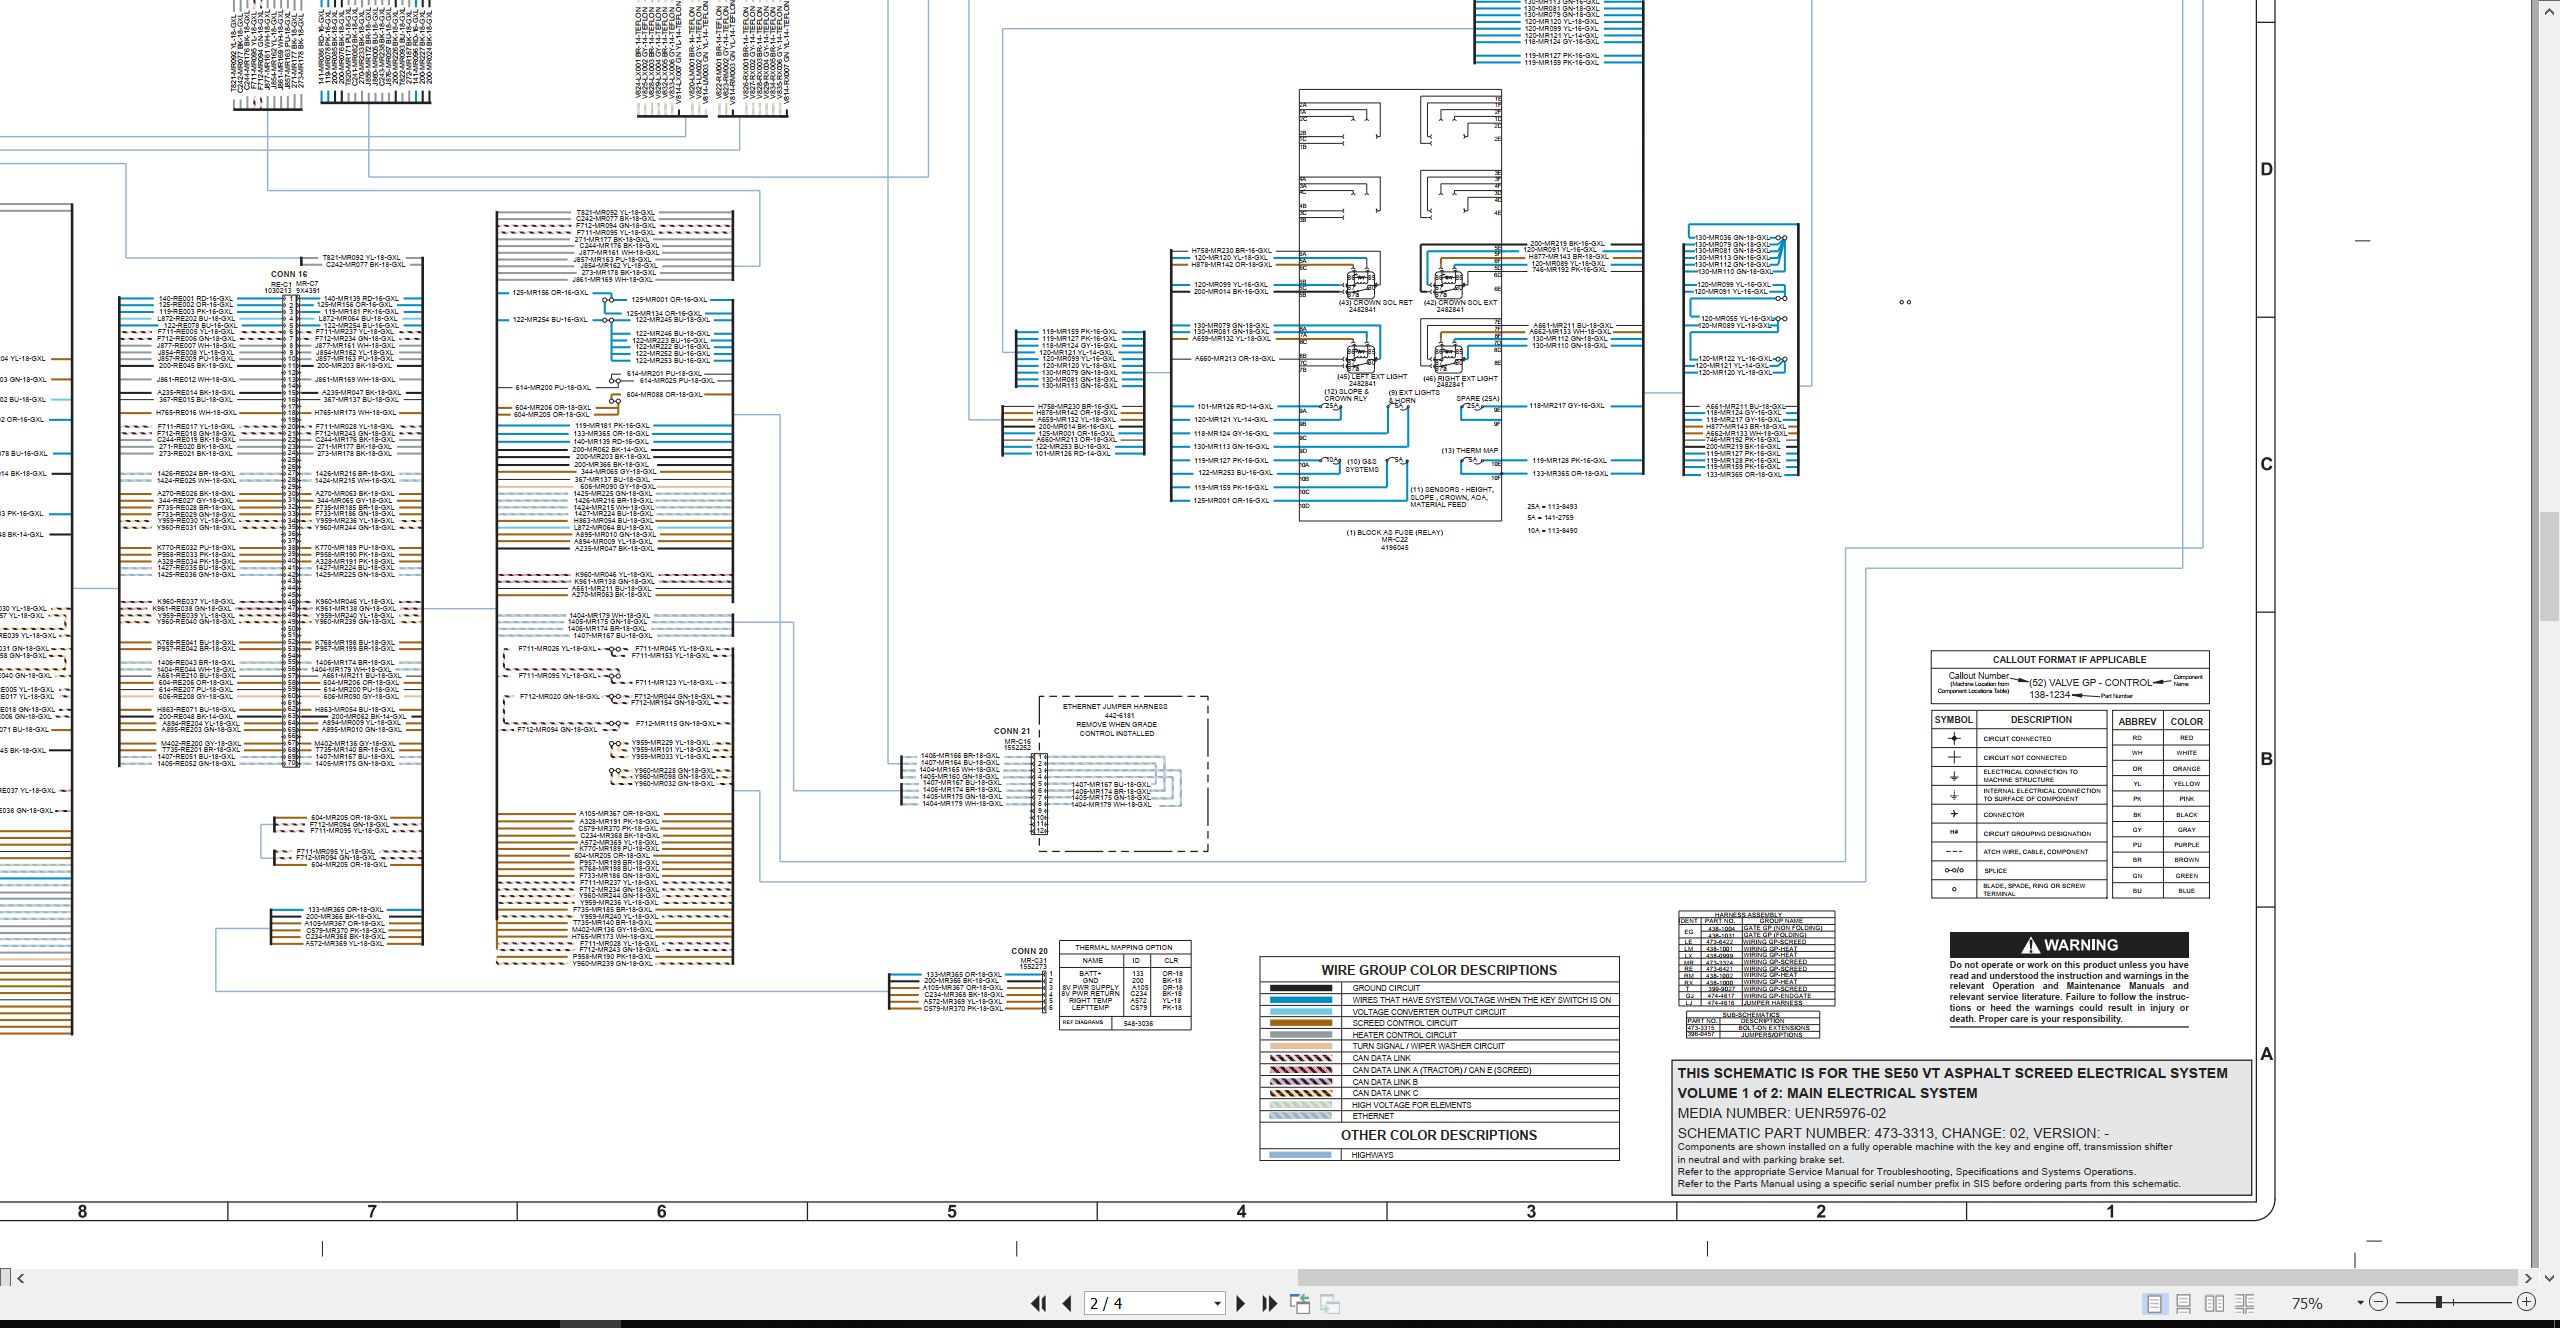Click the GROUND CIRCUIT legend color swatch

[x=1300, y=988]
